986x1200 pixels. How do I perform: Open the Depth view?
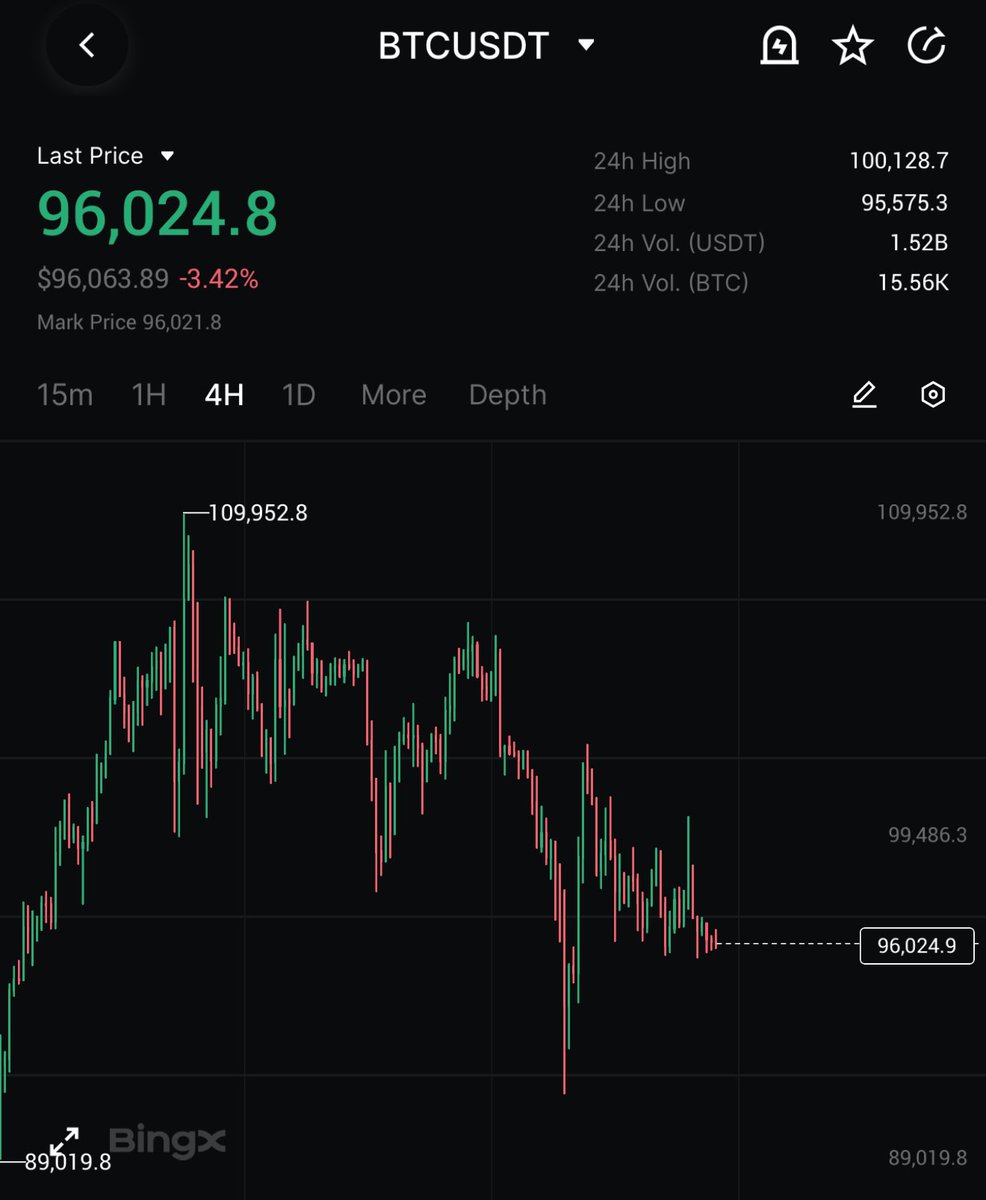[x=507, y=395]
